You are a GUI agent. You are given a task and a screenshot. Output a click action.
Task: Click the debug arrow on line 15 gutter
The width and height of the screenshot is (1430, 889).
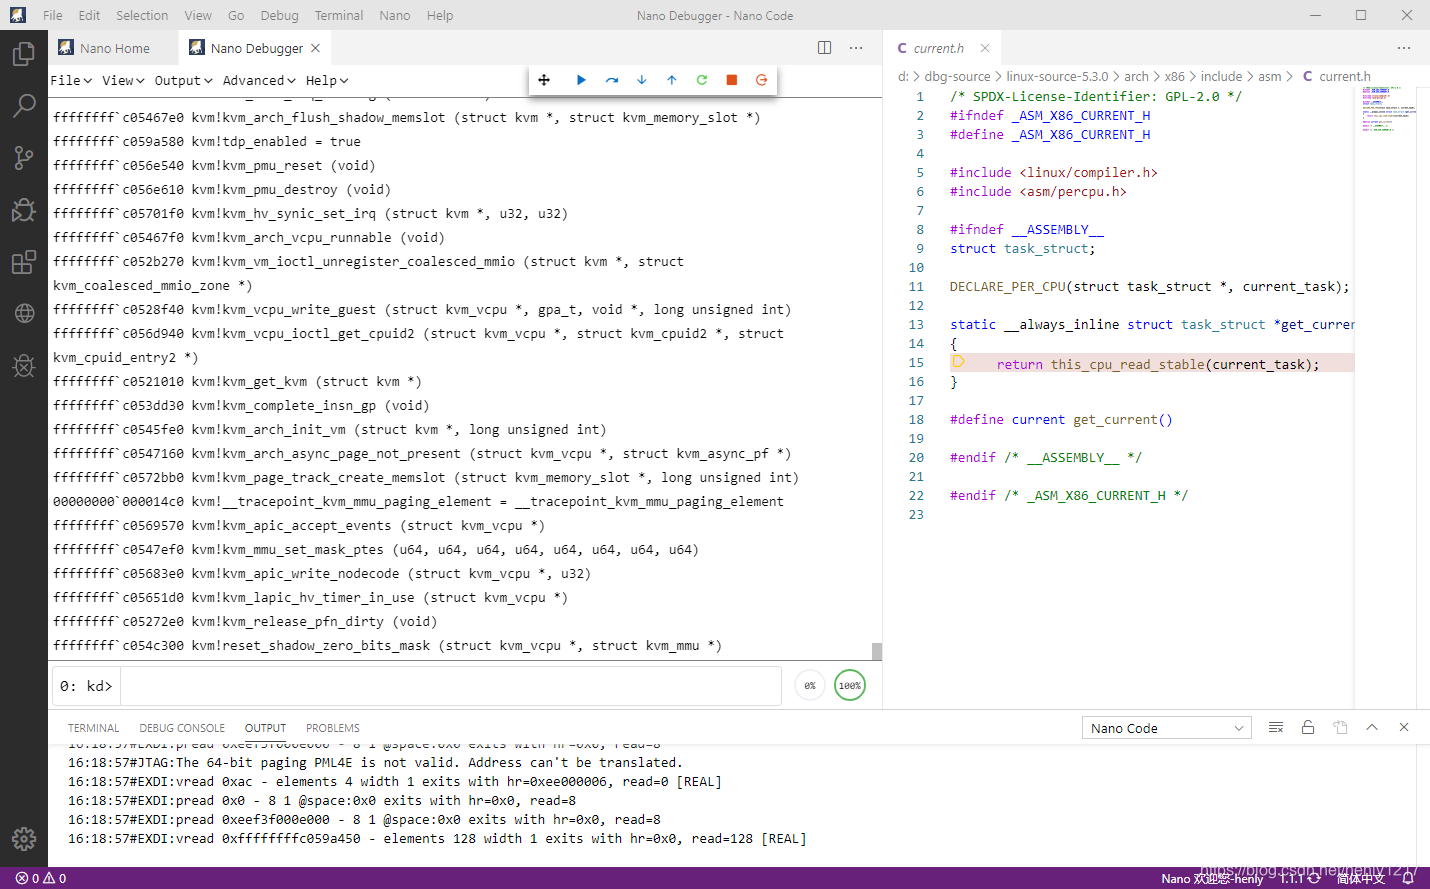point(958,362)
